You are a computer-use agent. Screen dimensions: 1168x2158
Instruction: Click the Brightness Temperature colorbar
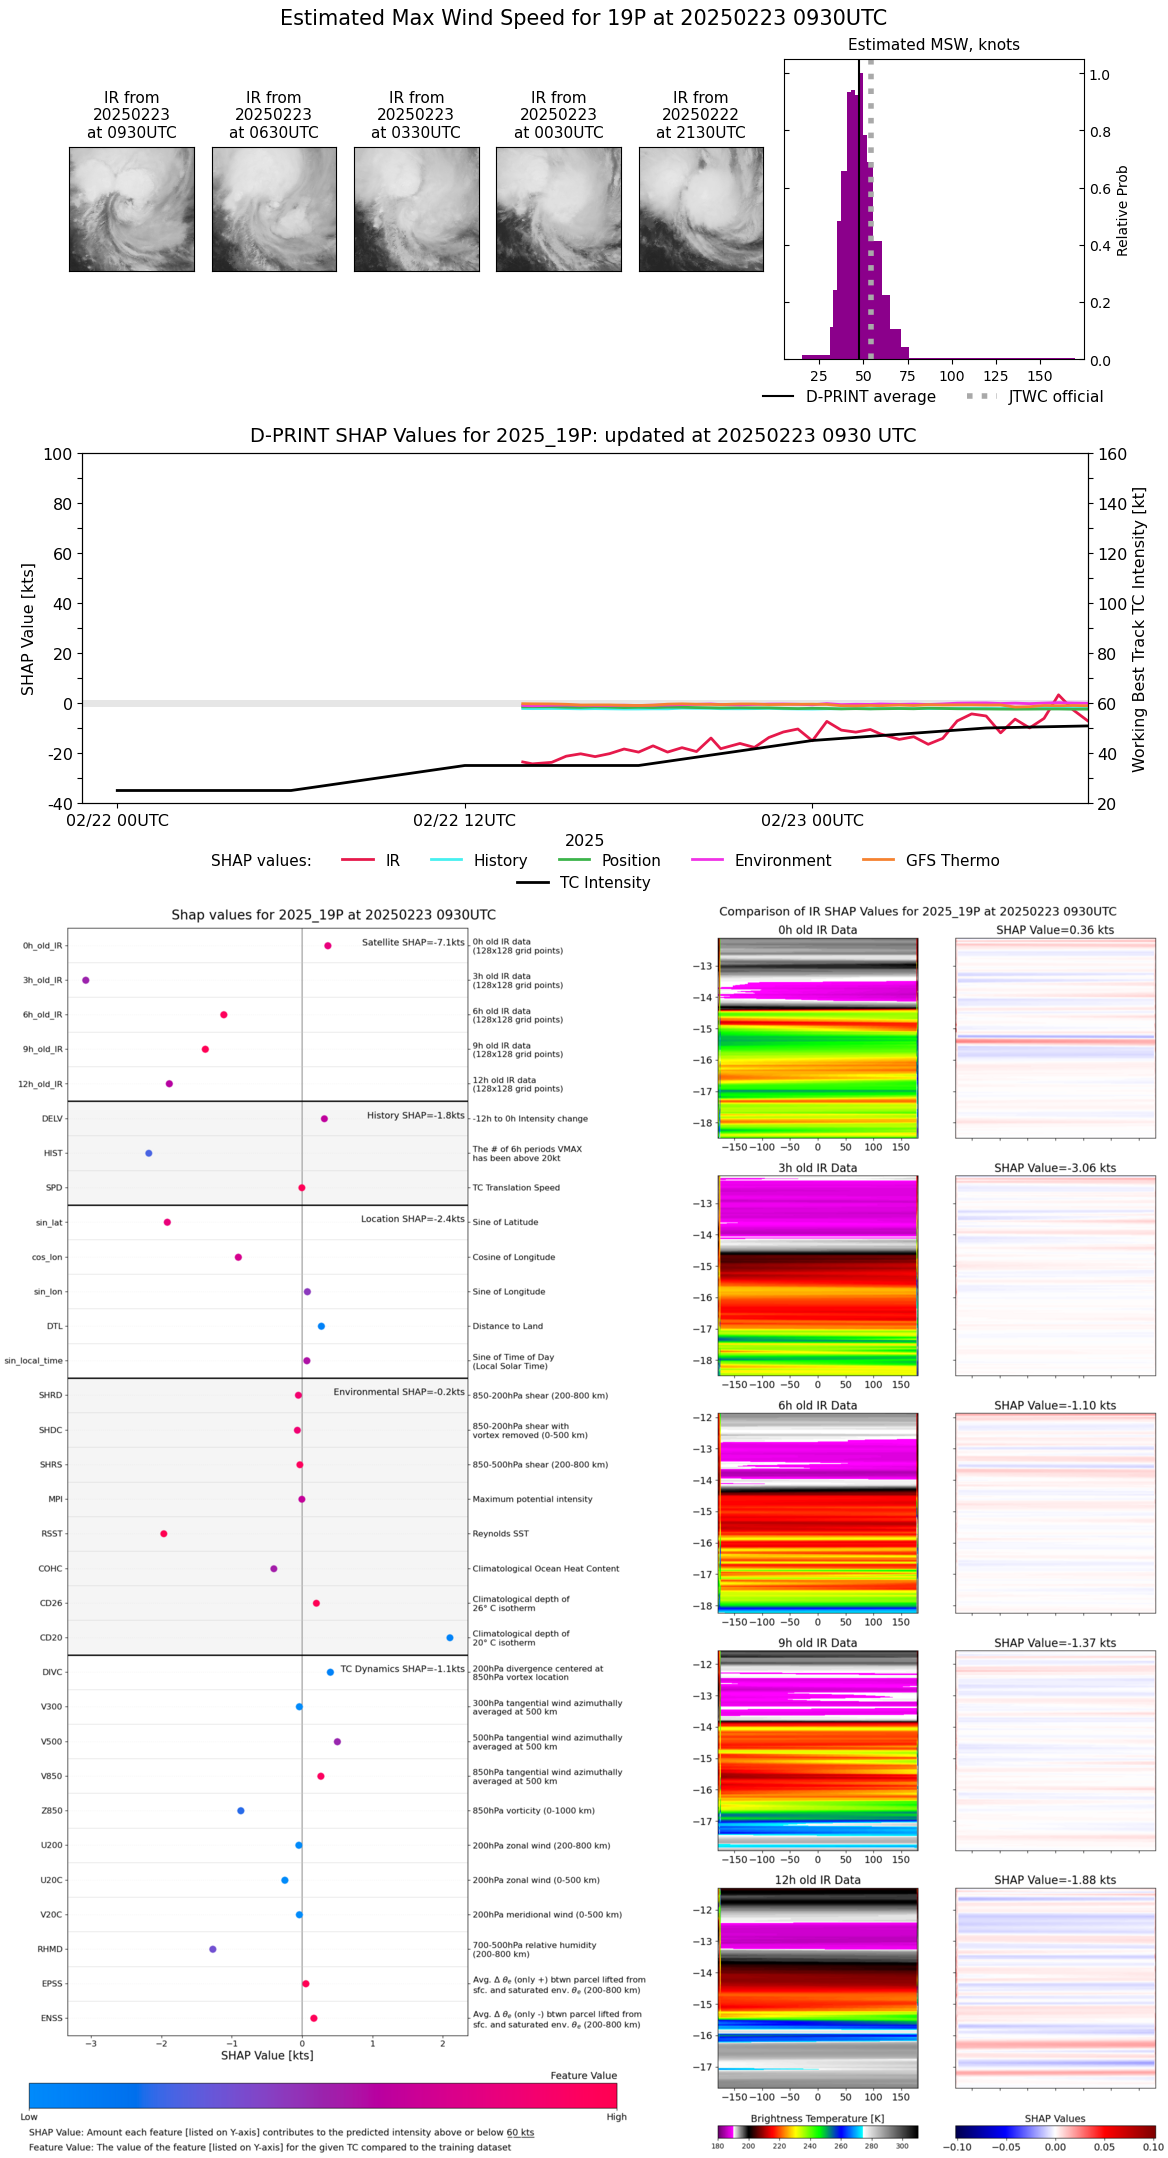(817, 2131)
